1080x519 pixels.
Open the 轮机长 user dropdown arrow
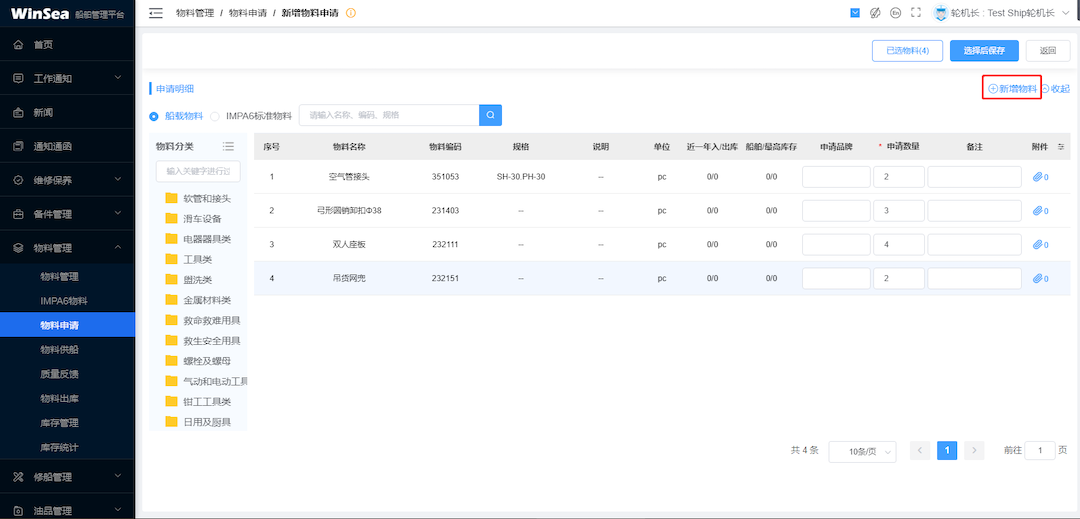(1065, 13)
